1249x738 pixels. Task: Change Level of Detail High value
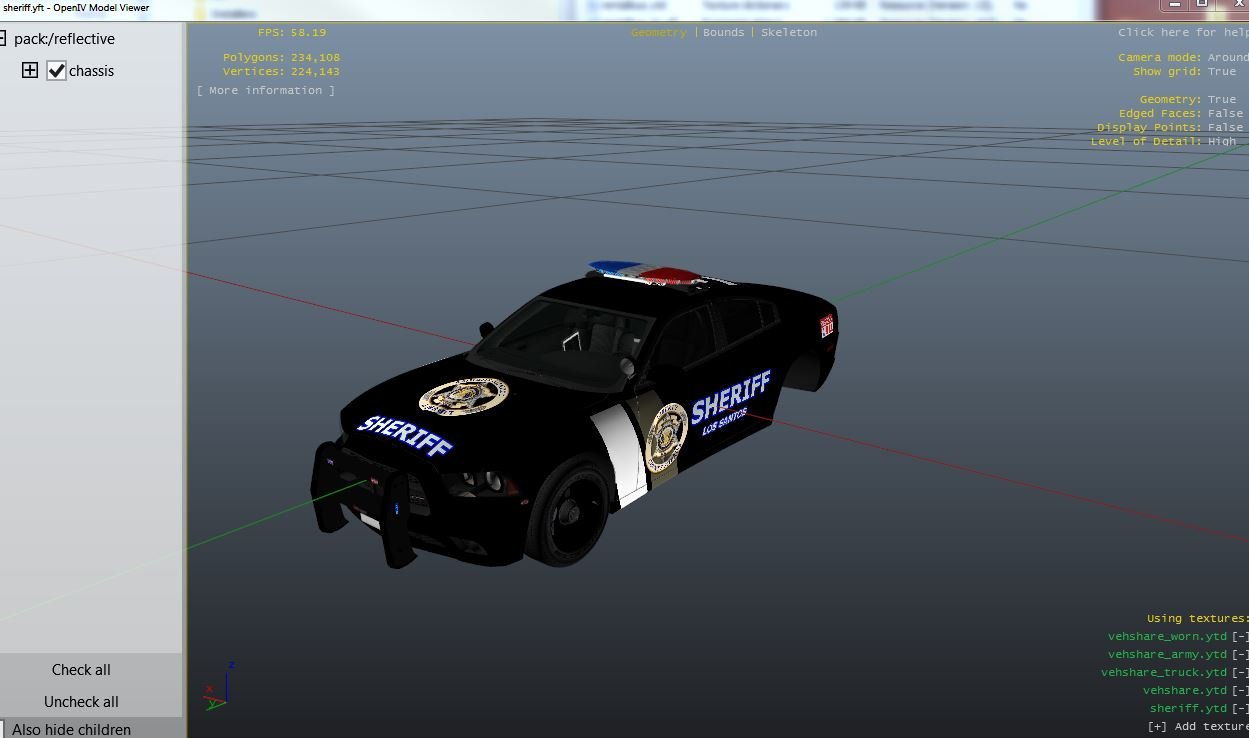(x=1222, y=141)
